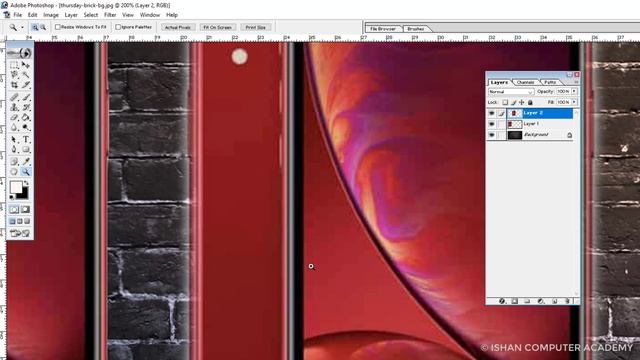Open the Opacity slider arrow
Screen dimensions: 640x360
(574, 91)
